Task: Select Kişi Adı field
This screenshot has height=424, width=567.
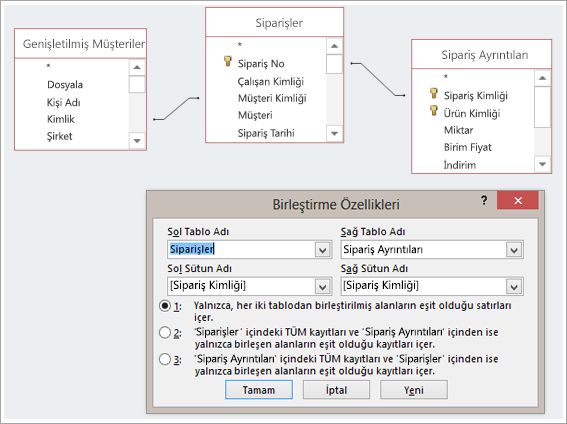Action: (x=64, y=103)
